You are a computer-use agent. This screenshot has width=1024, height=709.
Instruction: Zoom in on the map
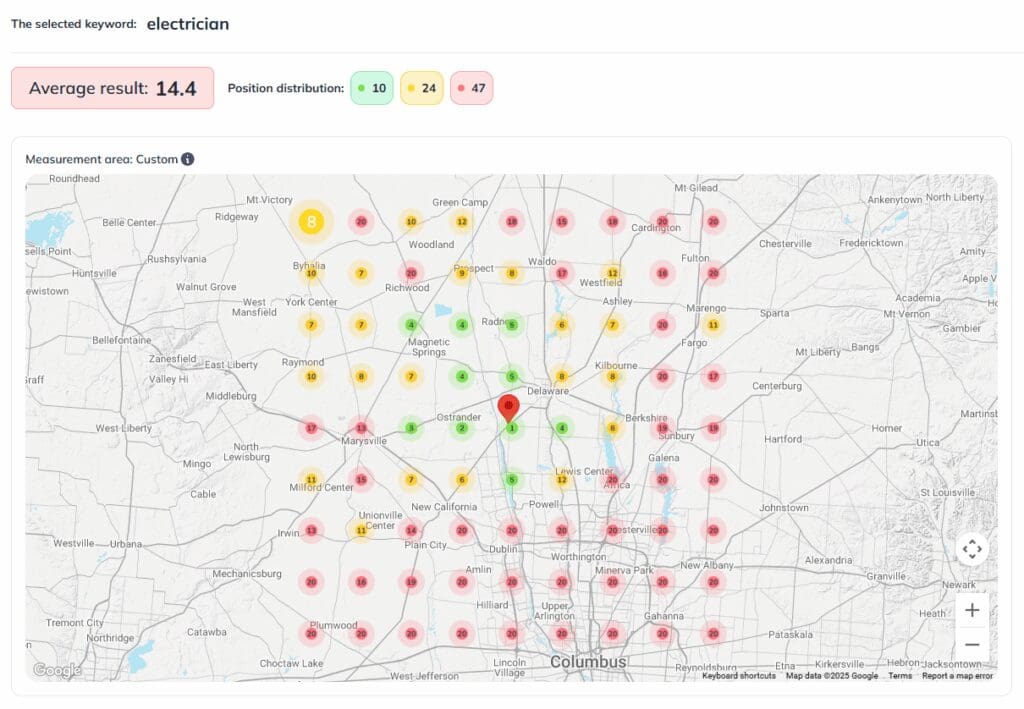click(x=972, y=610)
